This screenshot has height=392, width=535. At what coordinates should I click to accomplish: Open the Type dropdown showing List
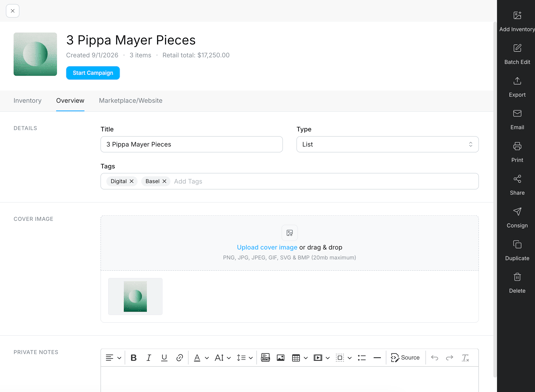pyautogui.click(x=387, y=144)
